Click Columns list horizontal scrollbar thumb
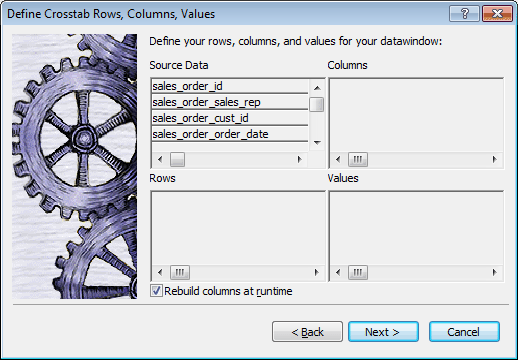 [358, 159]
